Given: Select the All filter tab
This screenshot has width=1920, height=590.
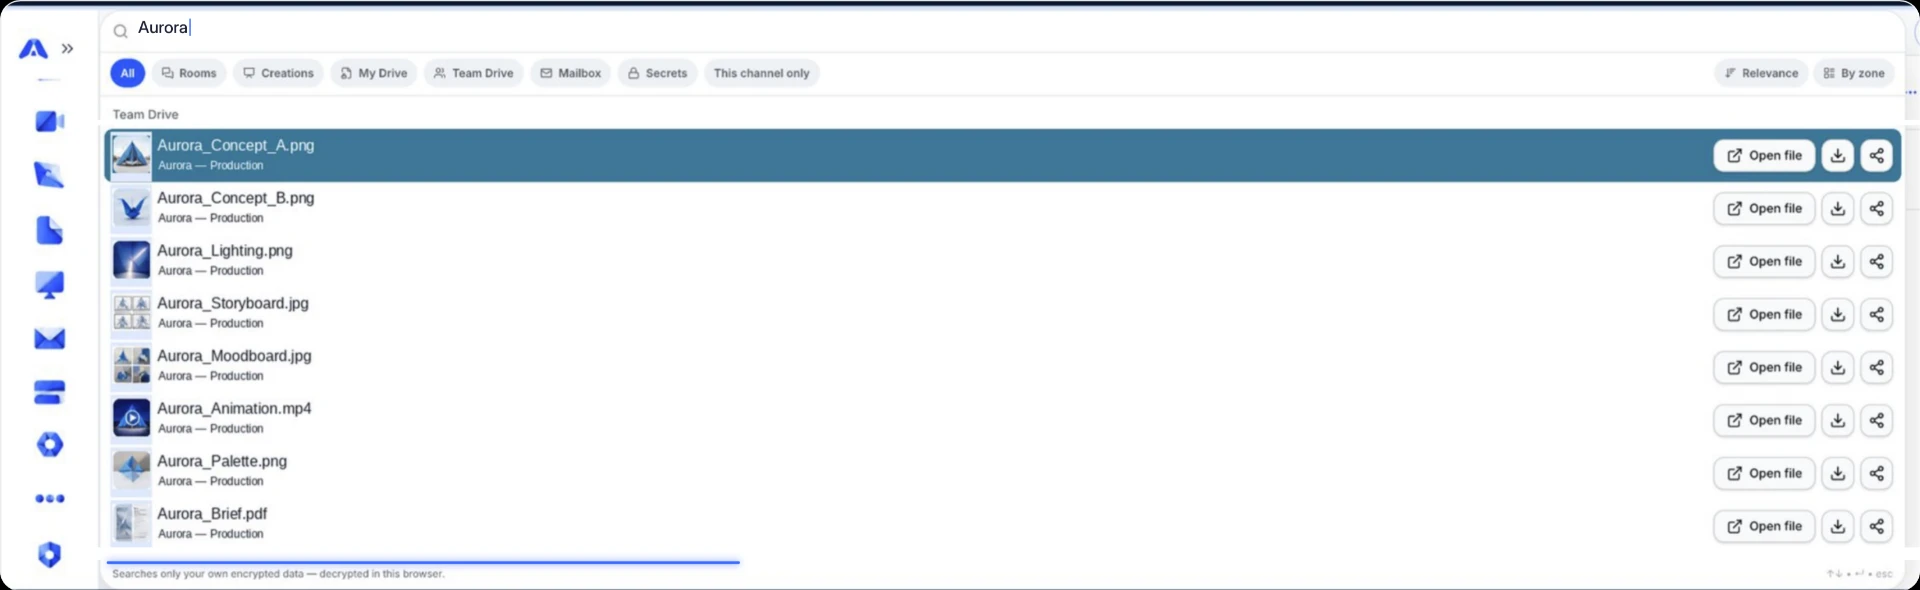Looking at the screenshot, I should [x=127, y=73].
